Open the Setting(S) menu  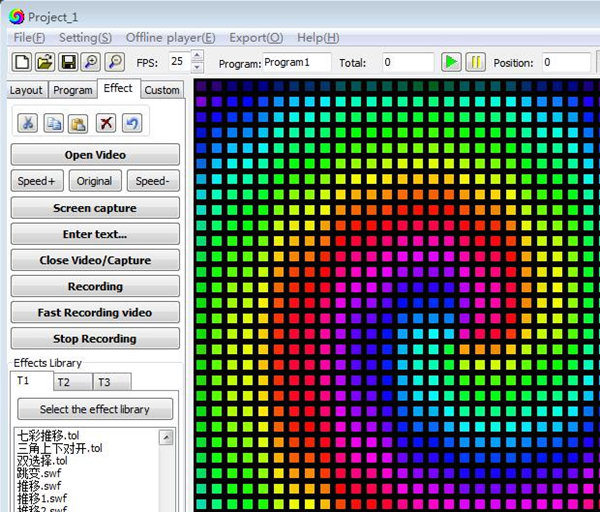[x=85, y=38]
